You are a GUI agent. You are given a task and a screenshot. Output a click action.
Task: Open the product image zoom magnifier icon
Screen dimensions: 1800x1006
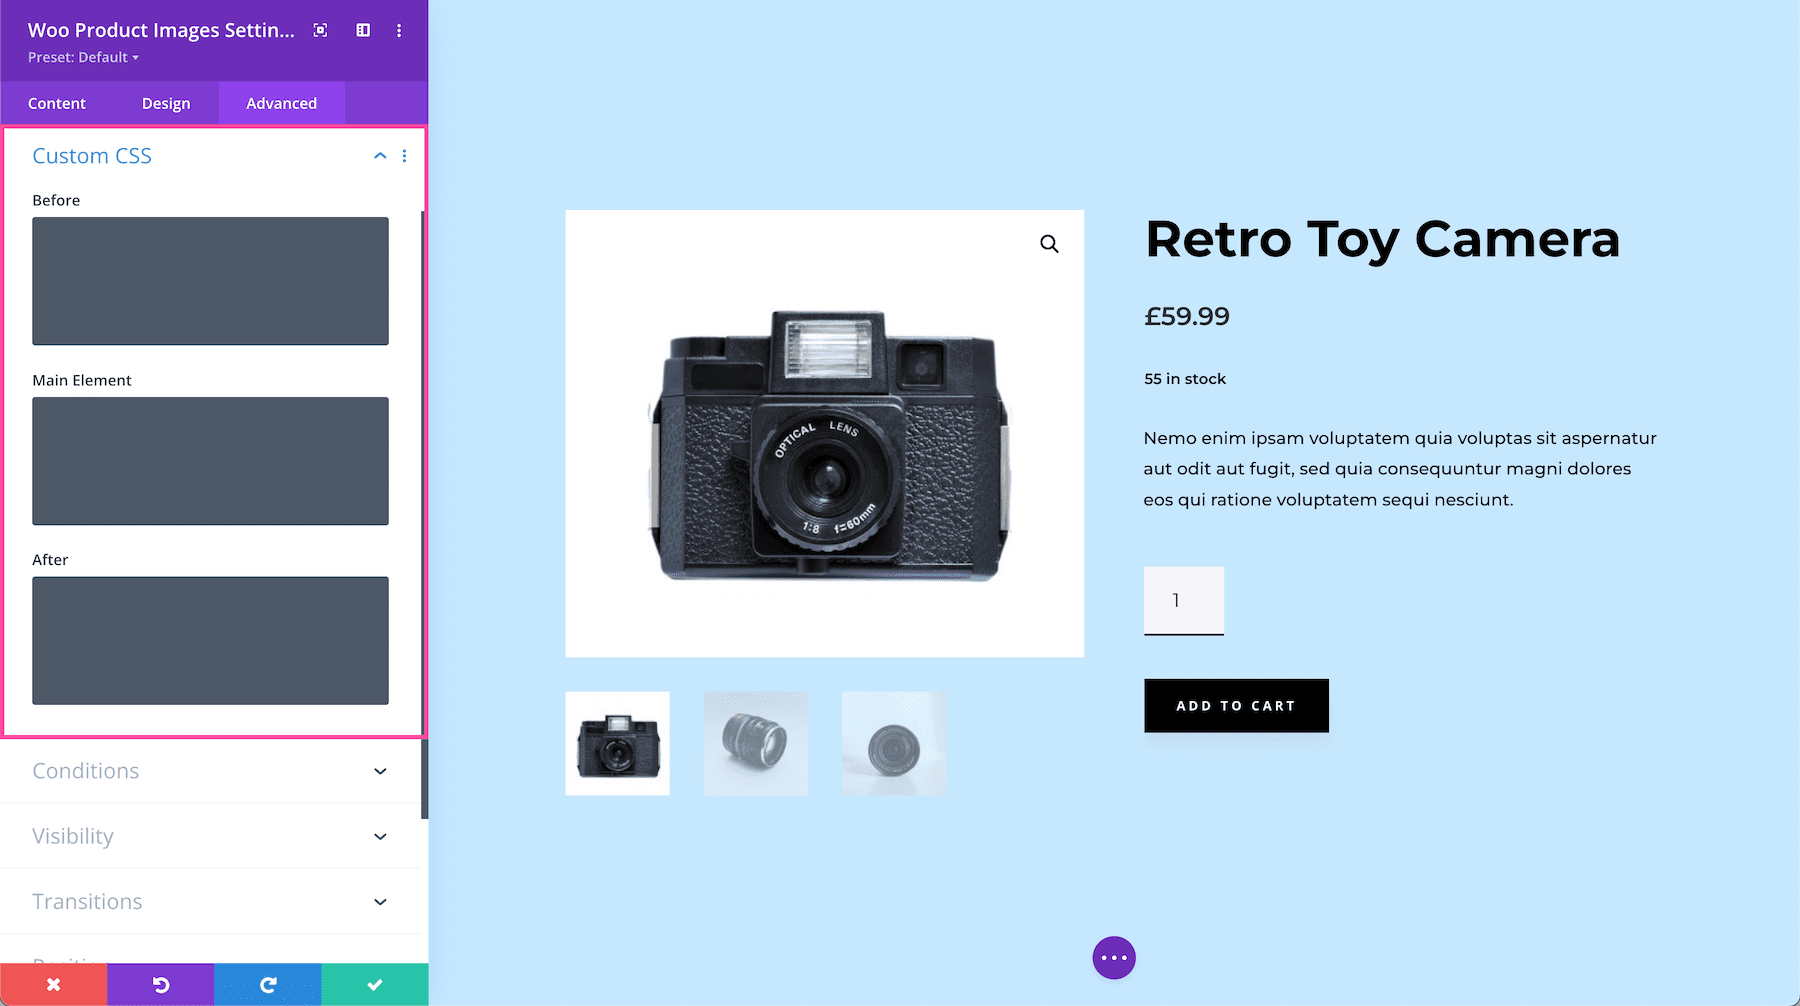click(1048, 243)
